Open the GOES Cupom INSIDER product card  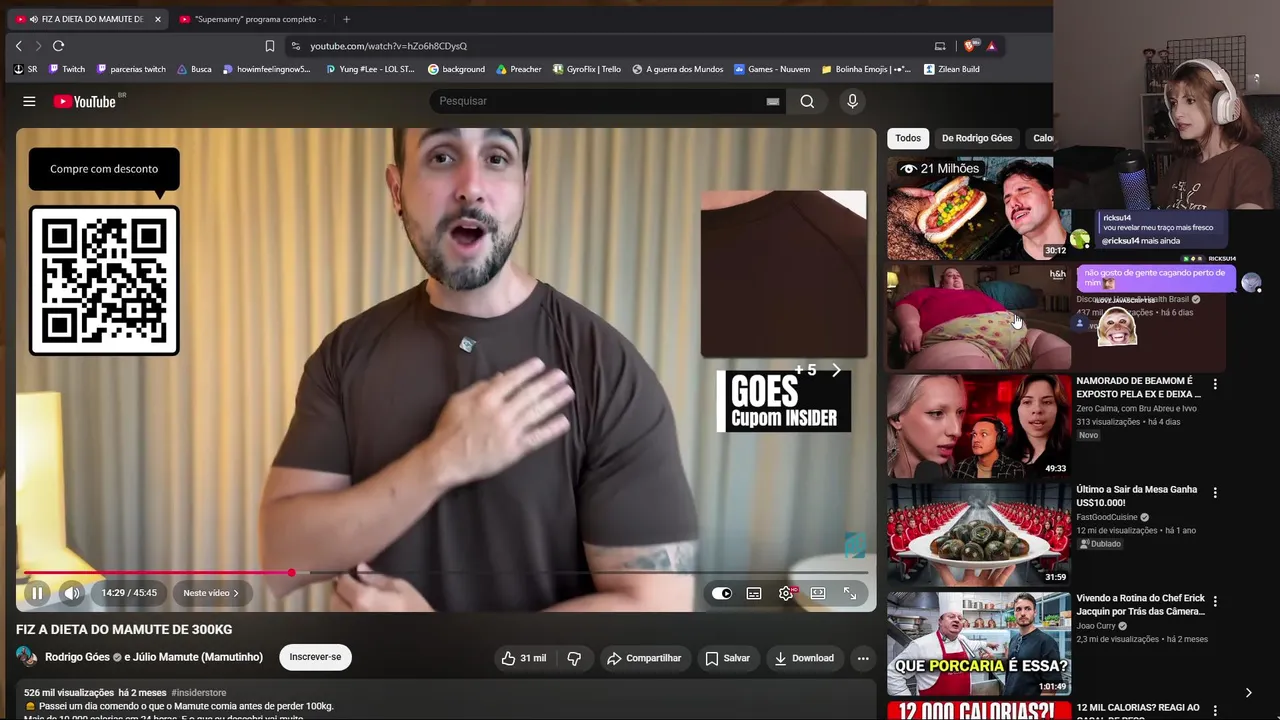784,402
